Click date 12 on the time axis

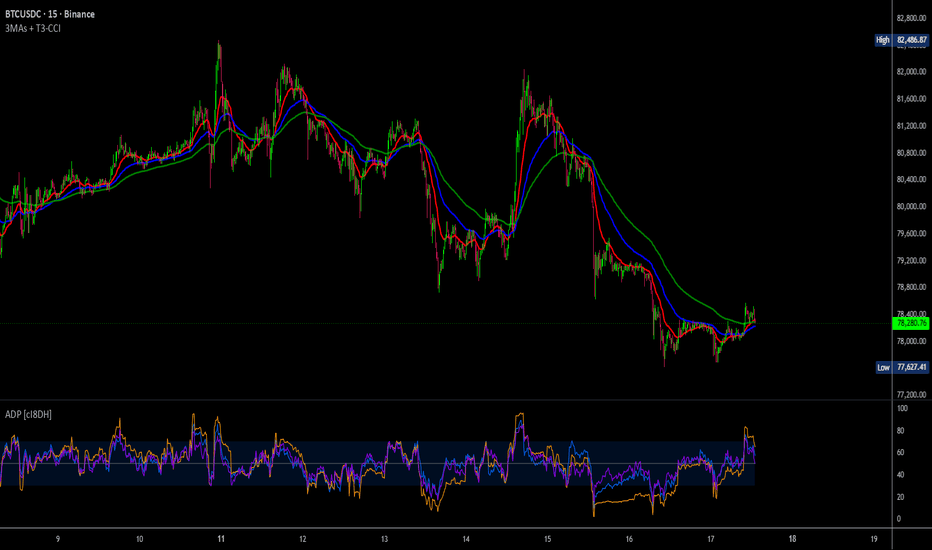[303, 539]
